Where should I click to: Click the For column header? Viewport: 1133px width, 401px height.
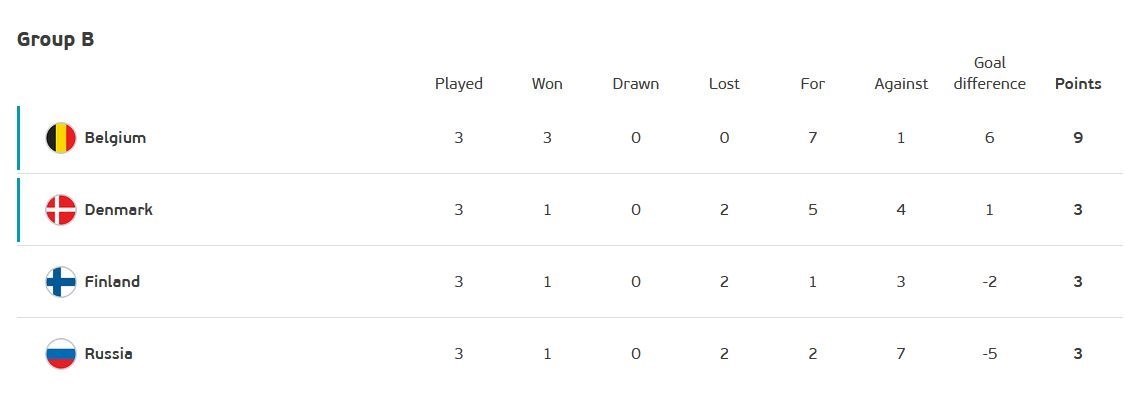coord(813,84)
